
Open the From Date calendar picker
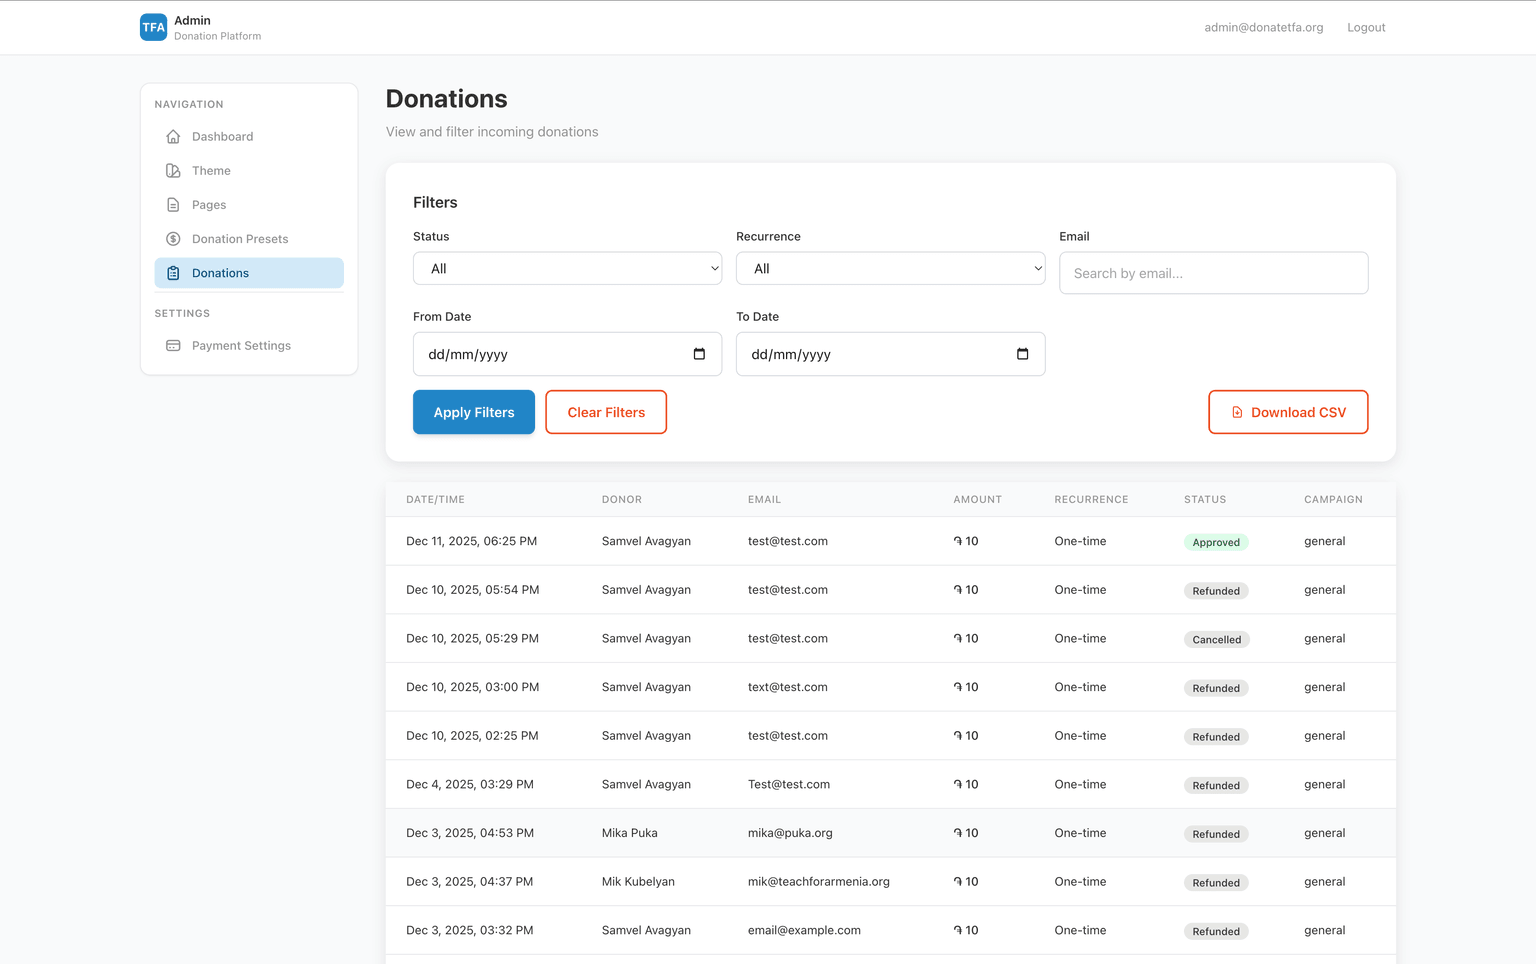pos(699,354)
